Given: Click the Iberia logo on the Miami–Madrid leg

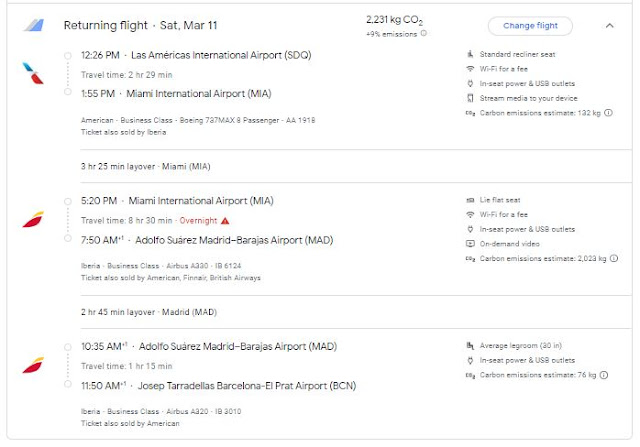Looking at the screenshot, I should point(32,219).
